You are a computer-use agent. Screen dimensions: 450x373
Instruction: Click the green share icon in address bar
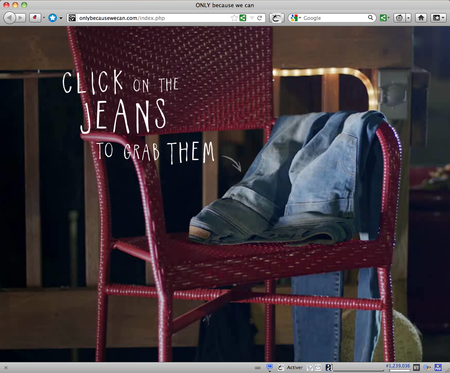(243, 18)
